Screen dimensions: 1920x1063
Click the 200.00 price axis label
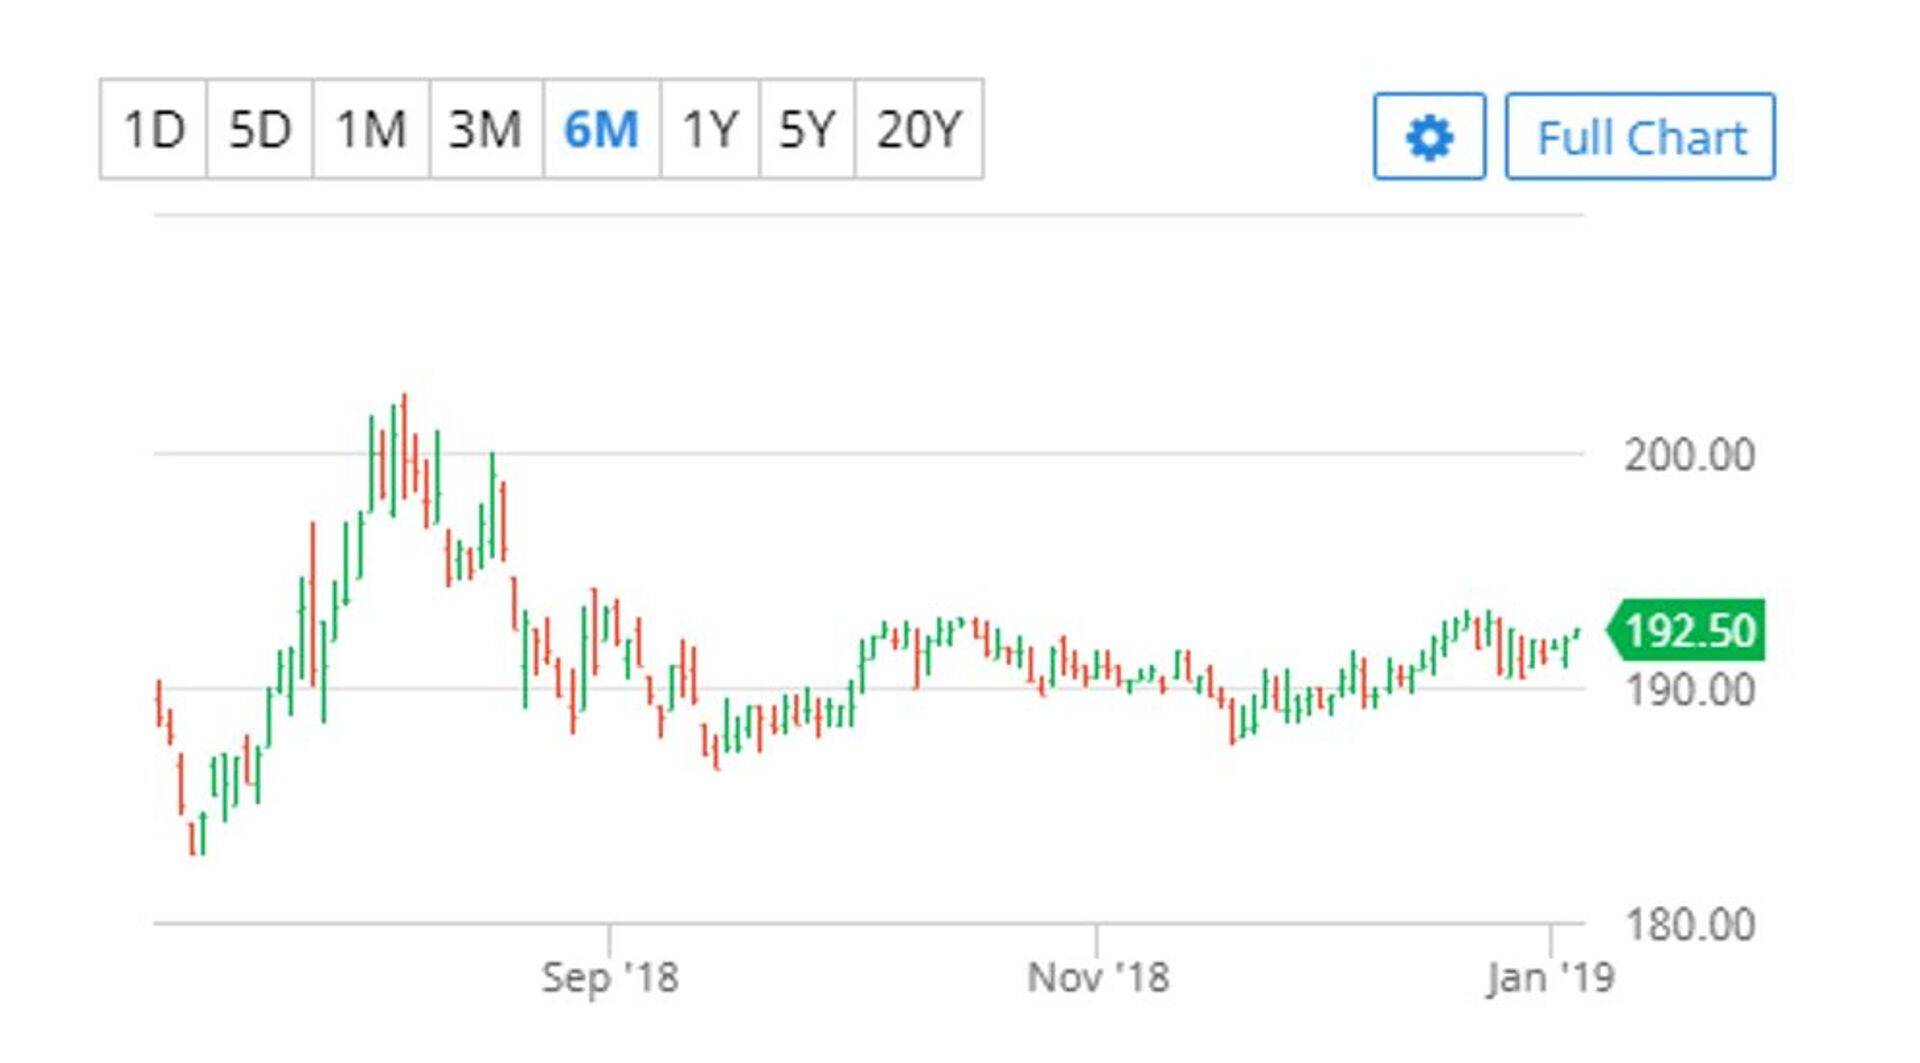1689,456
